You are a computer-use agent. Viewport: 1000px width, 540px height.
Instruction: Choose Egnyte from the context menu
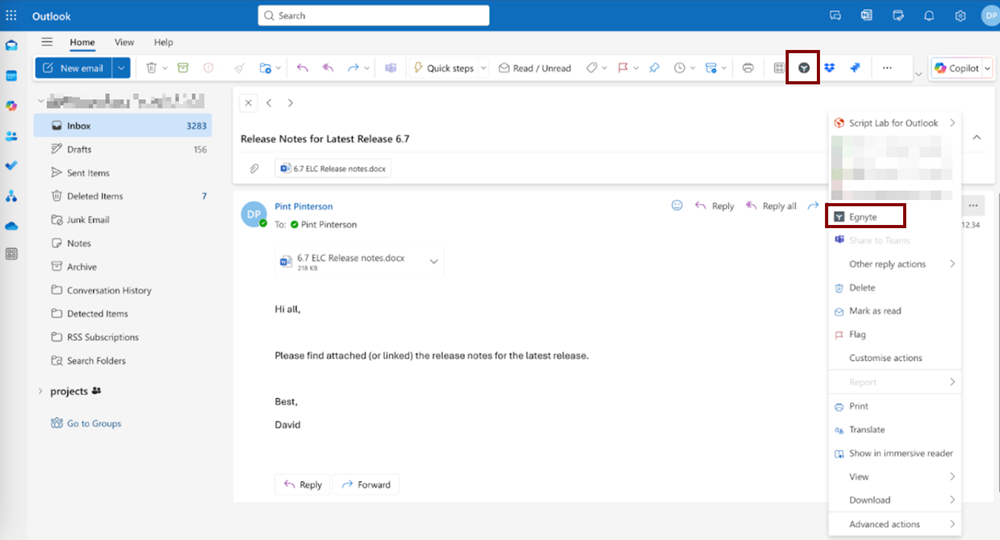pyautogui.click(x=863, y=216)
